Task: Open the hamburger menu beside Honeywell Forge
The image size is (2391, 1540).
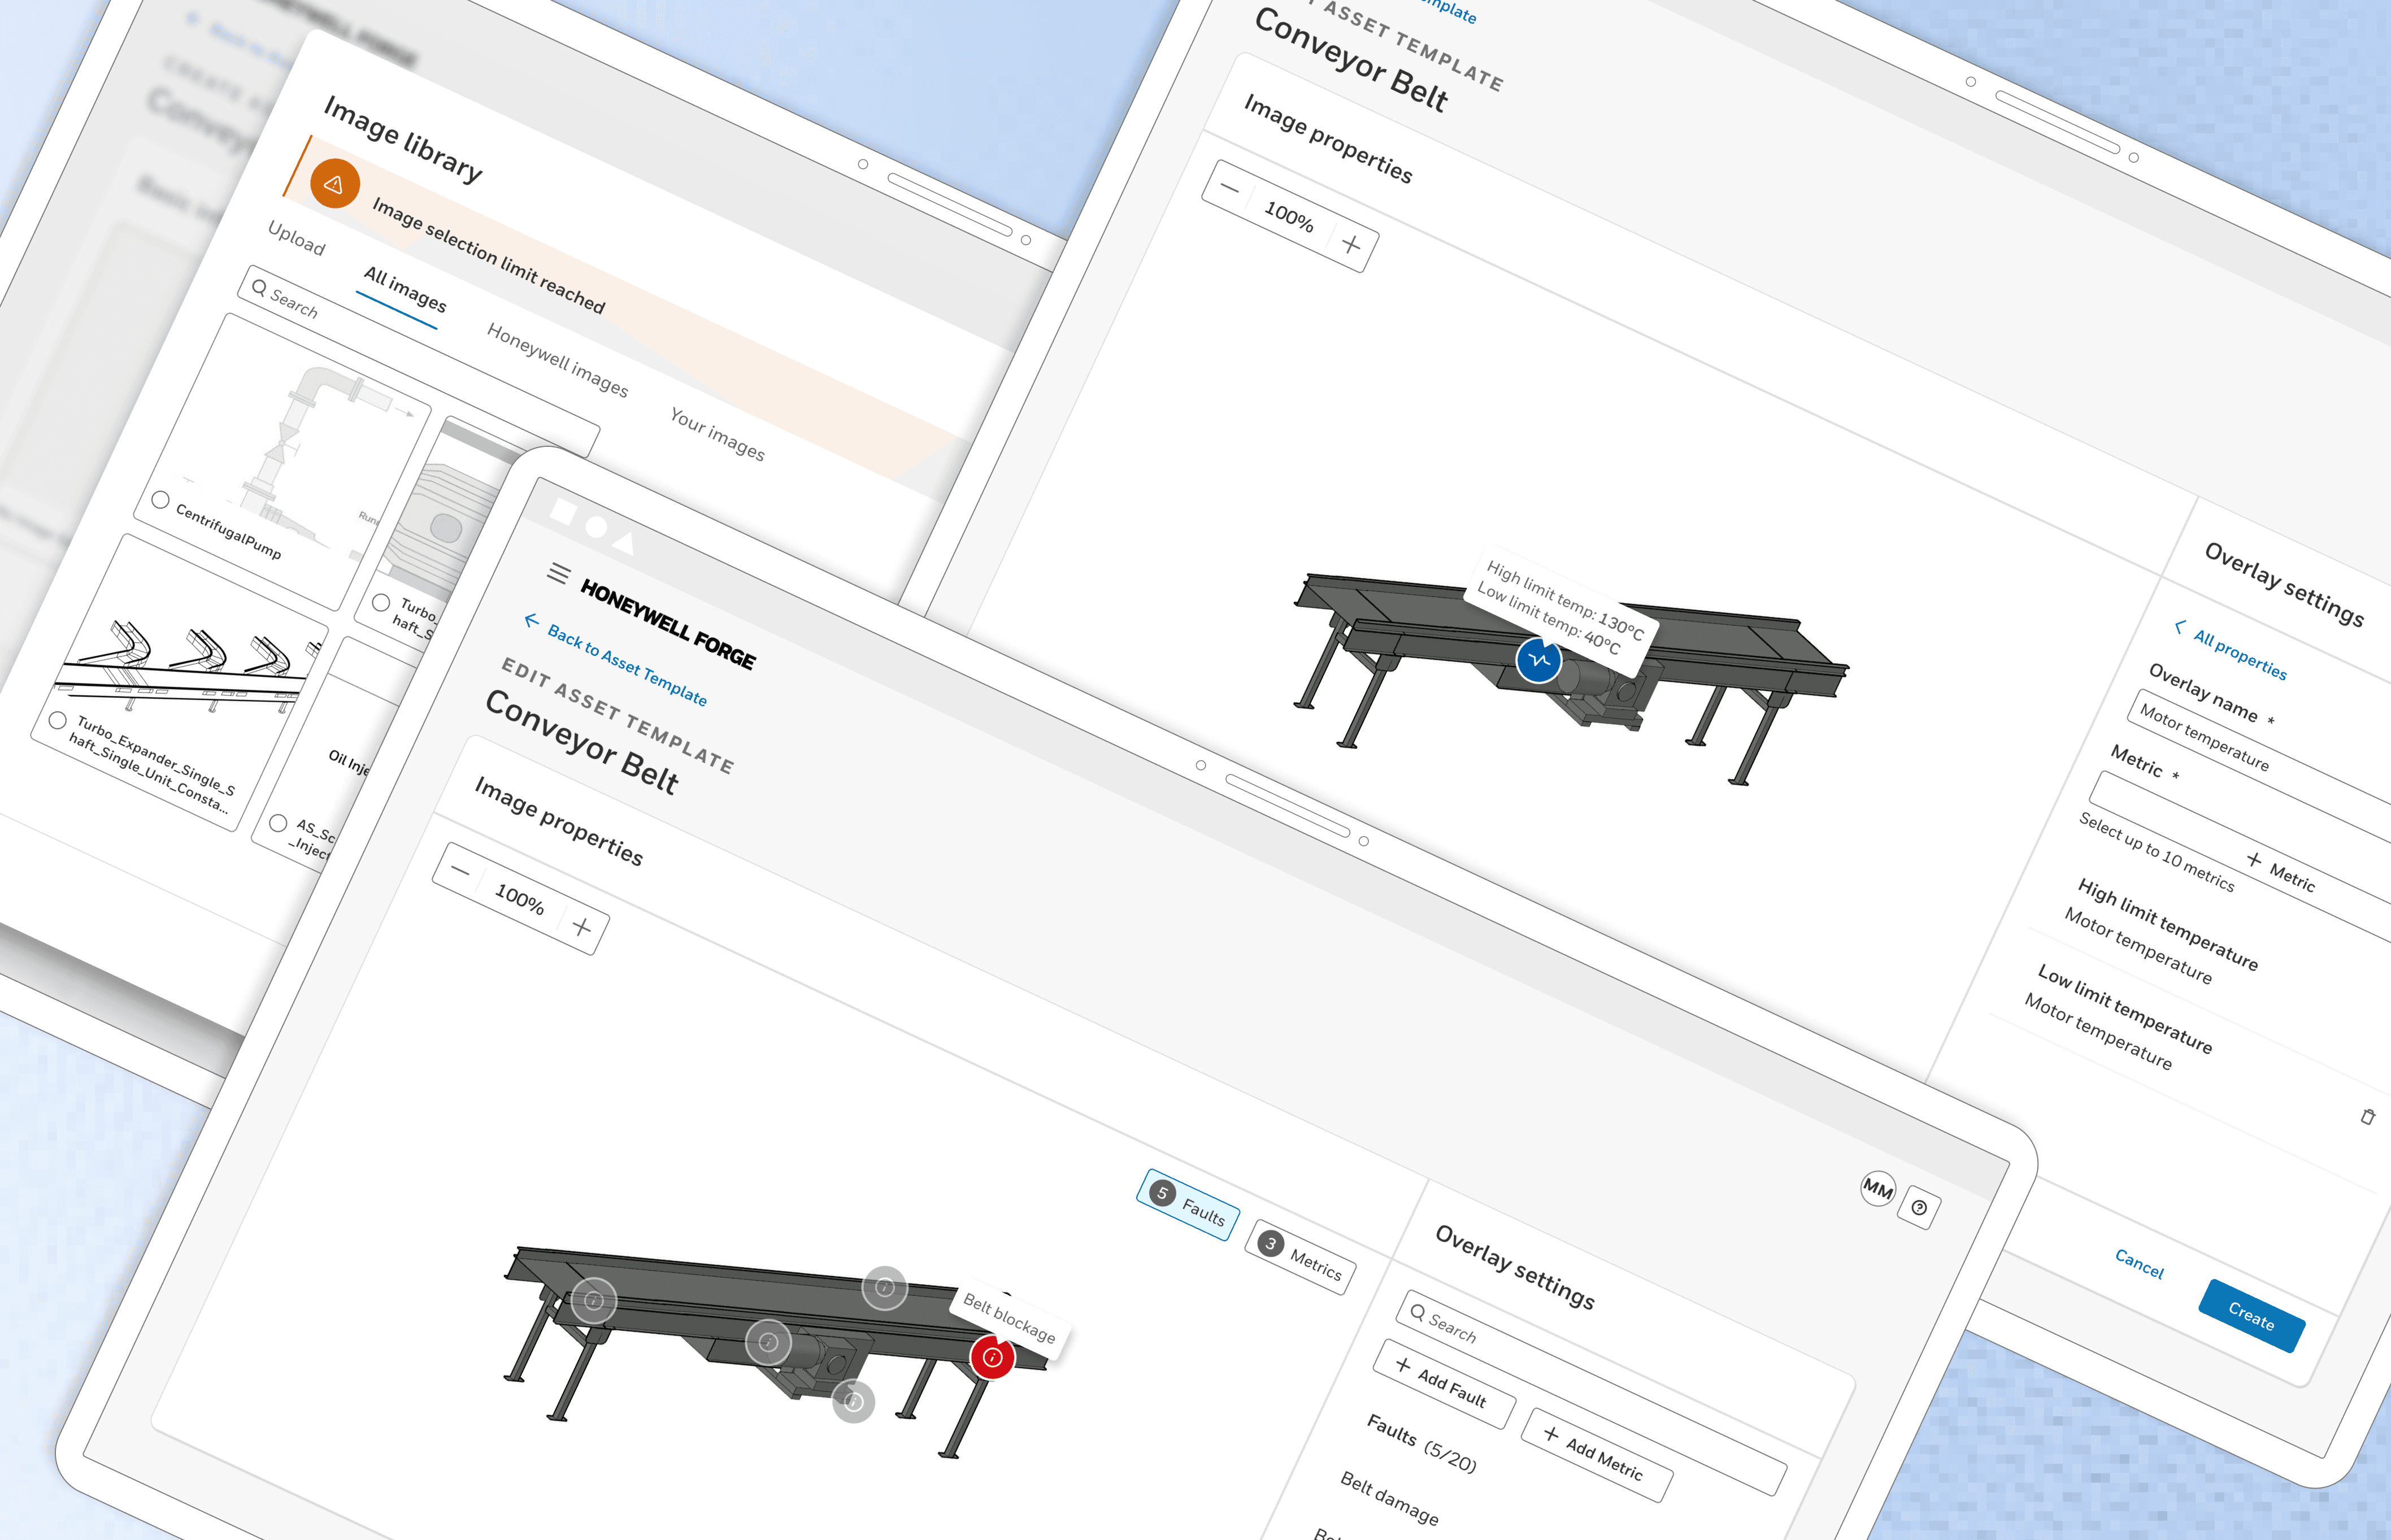Action: coord(559,573)
